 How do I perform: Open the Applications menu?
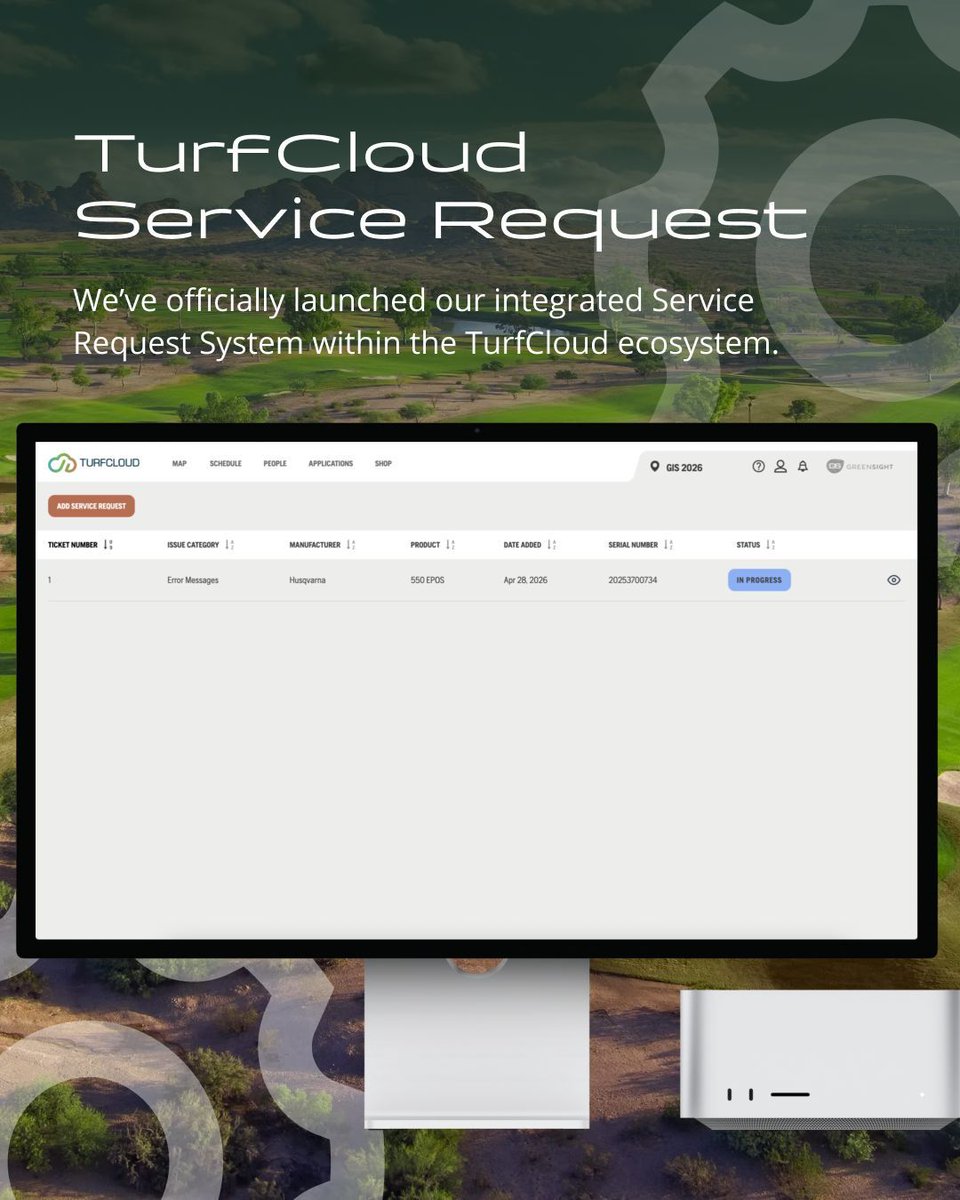[x=330, y=464]
